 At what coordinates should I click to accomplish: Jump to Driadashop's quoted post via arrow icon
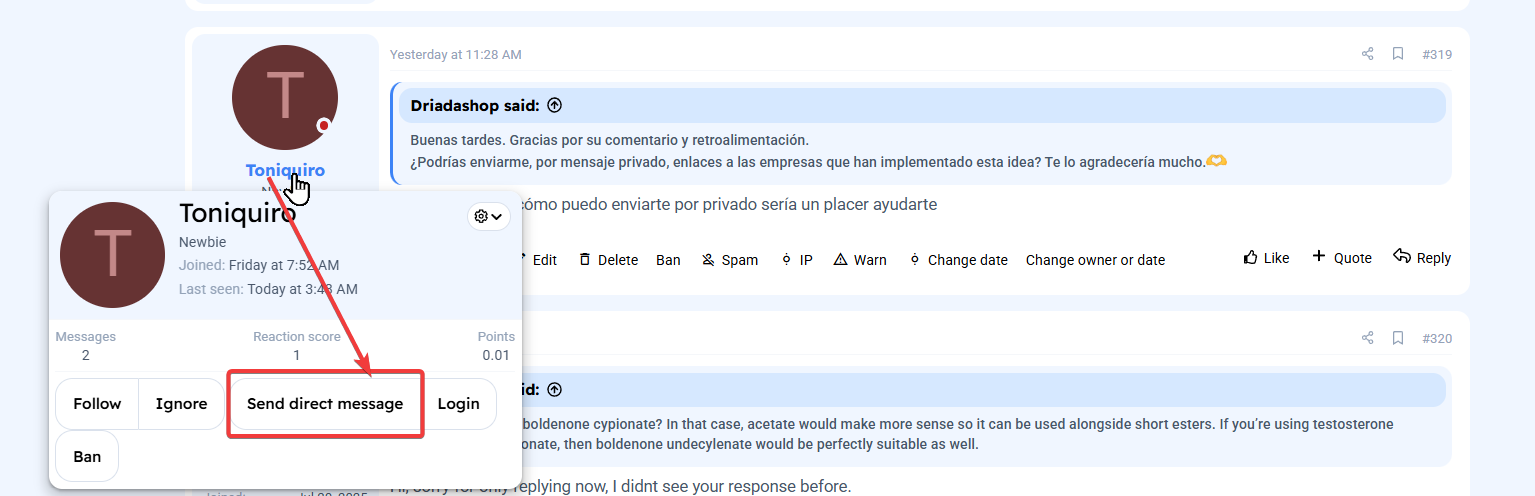tap(555, 105)
